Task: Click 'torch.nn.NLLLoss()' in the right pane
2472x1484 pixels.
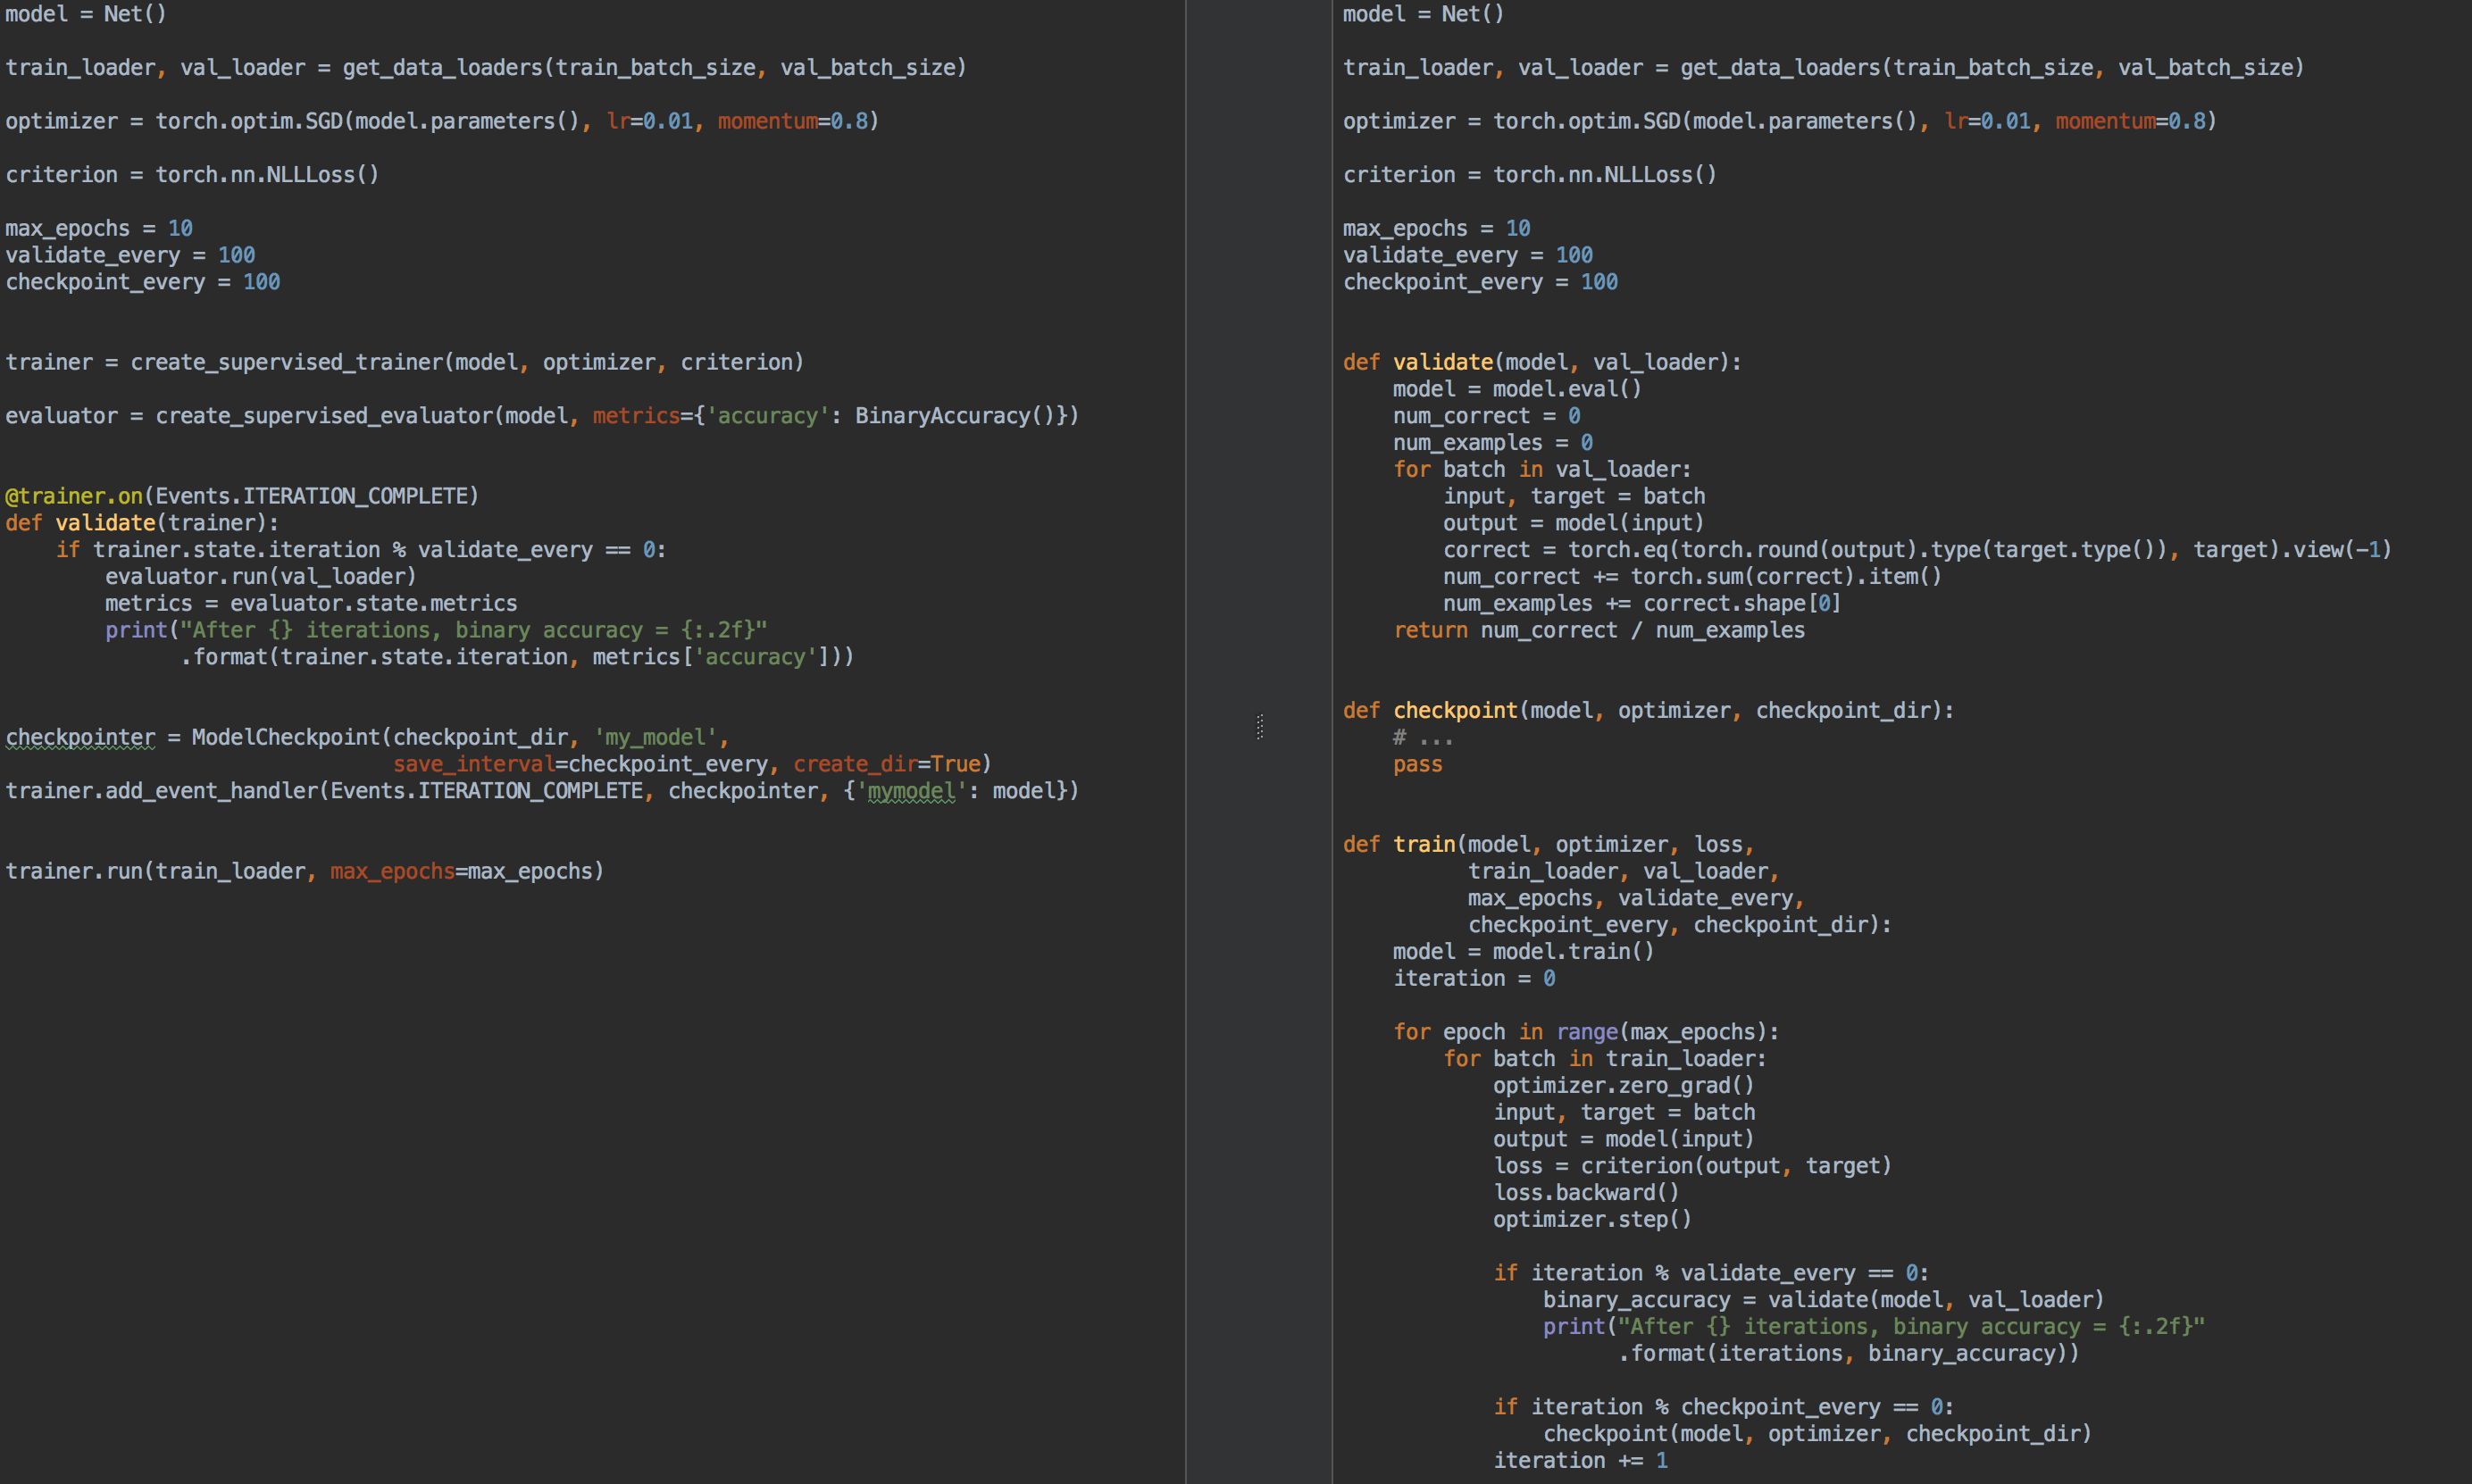Action: [x=1604, y=174]
